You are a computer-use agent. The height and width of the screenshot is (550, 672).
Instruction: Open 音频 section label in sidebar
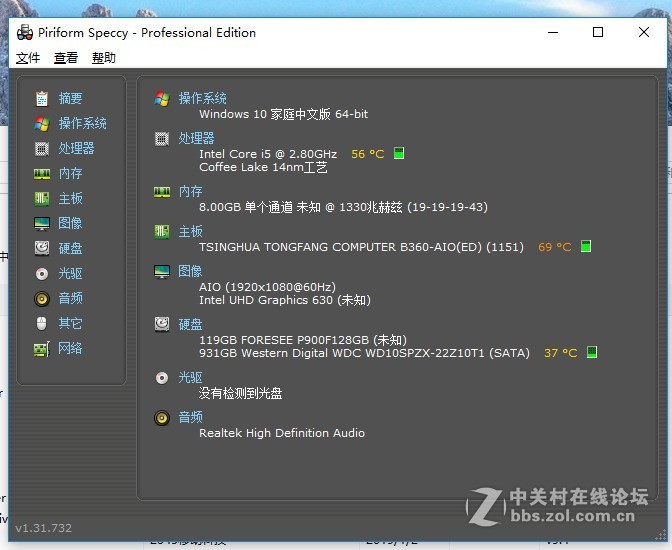coord(70,298)
